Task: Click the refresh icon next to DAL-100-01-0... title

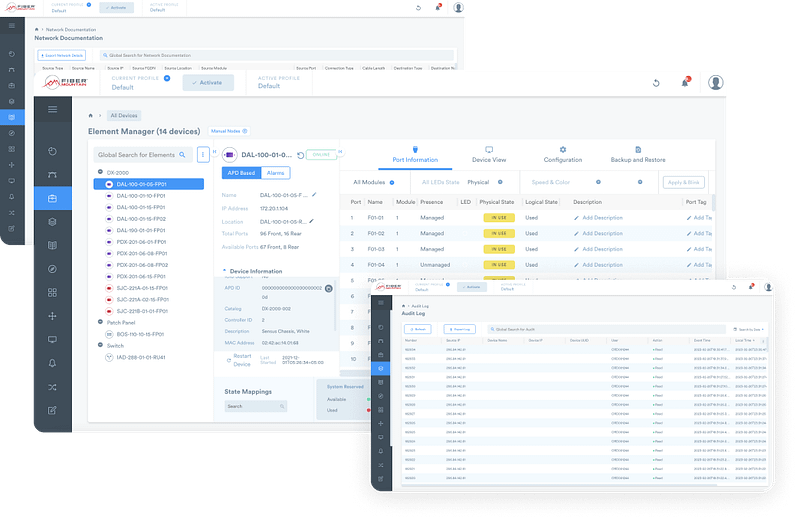Action: click(301, 155)
